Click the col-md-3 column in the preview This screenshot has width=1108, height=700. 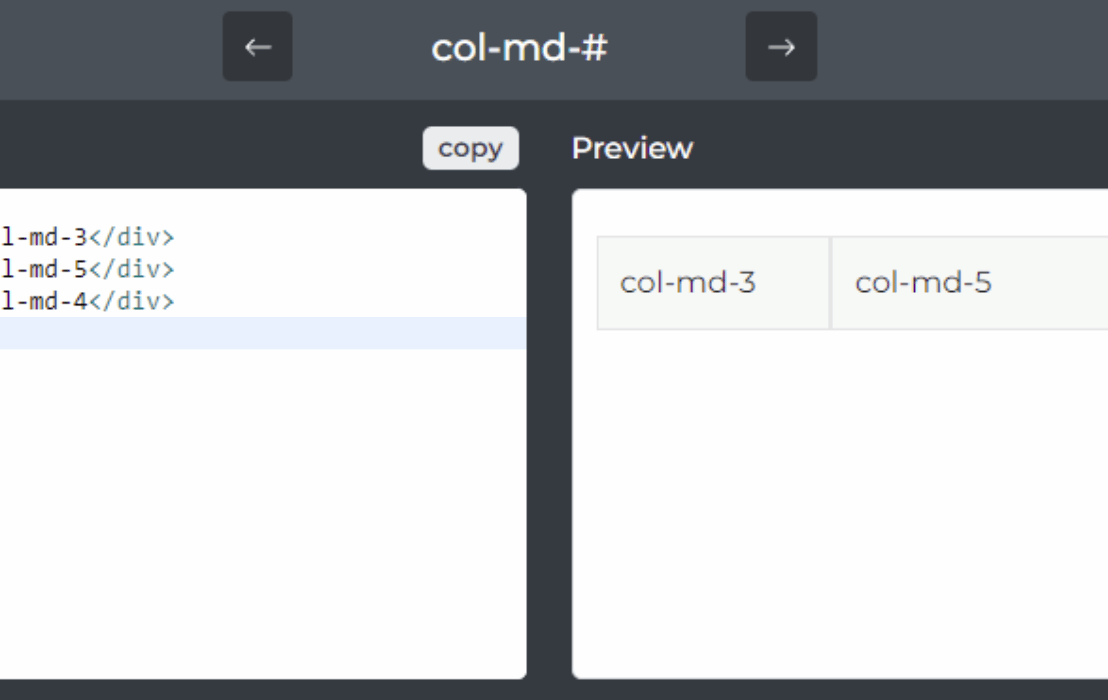[x=712, y=284]
